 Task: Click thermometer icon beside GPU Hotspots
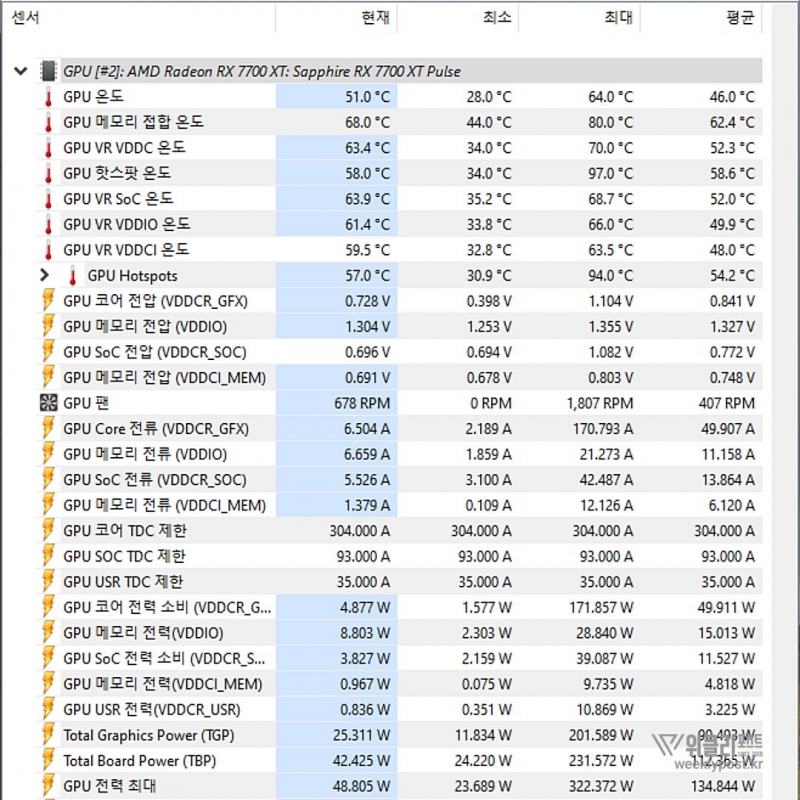[x=72, y=275]
